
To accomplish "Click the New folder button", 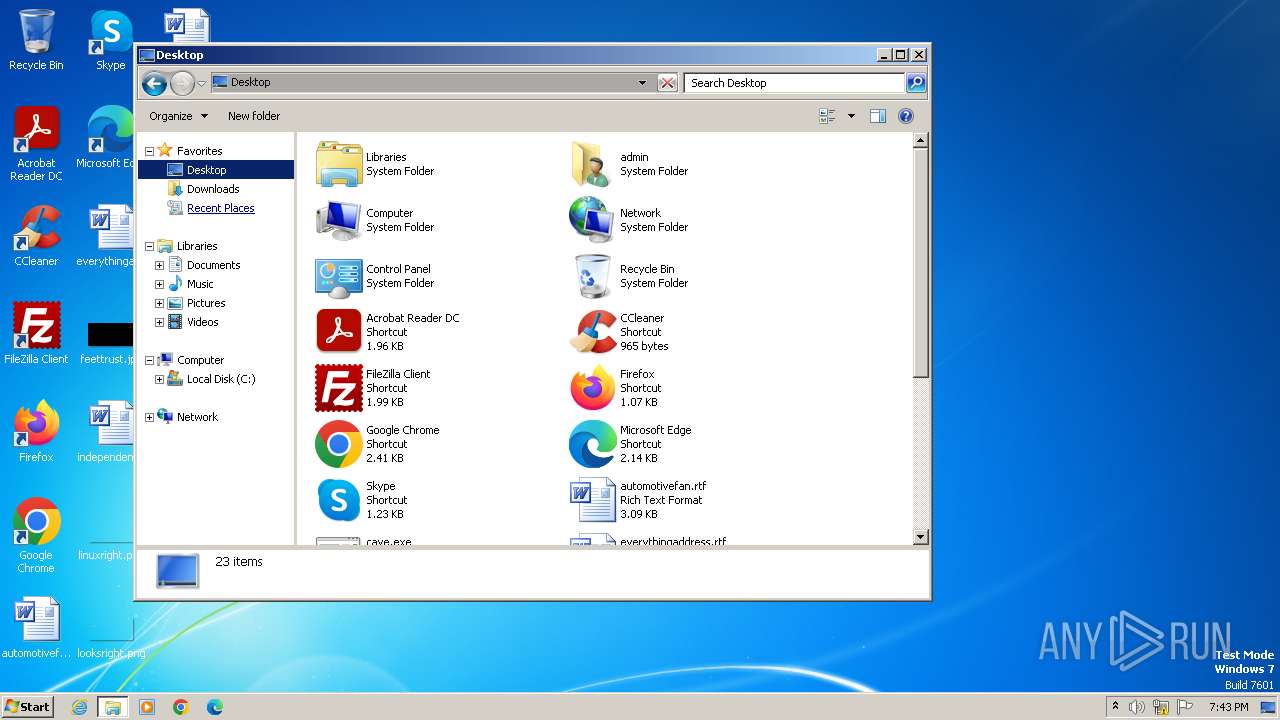I will (x=254, y=116).
